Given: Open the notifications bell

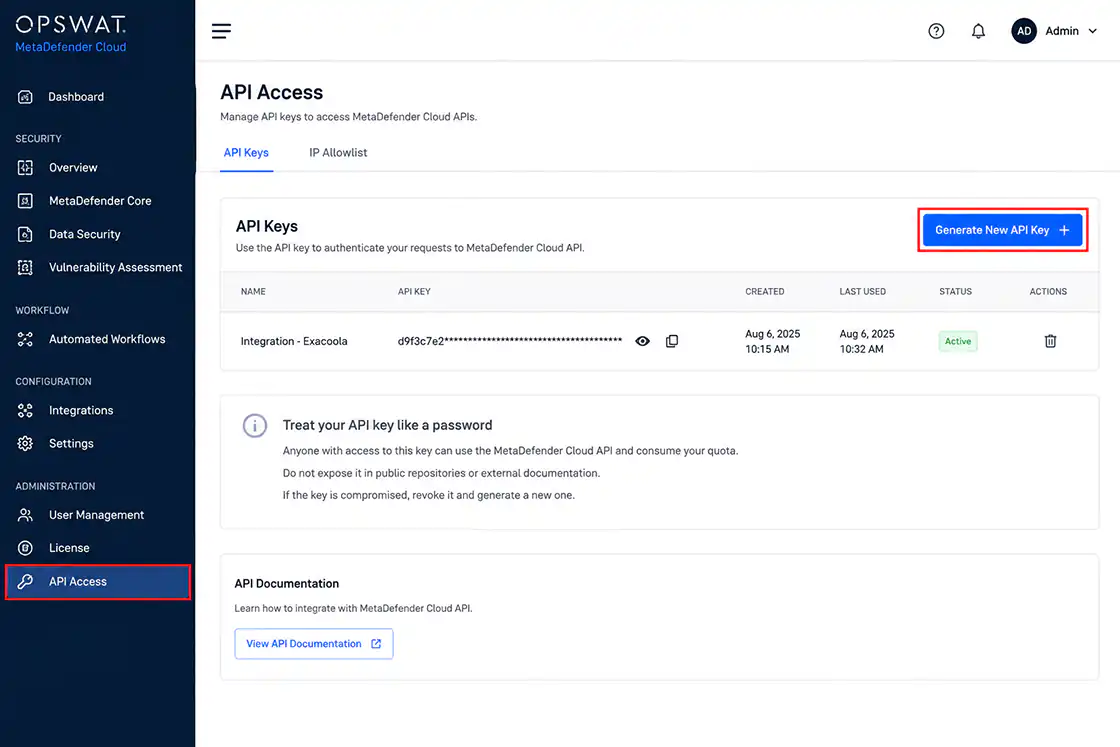Looking at the screenshot, I should [978, 31].
